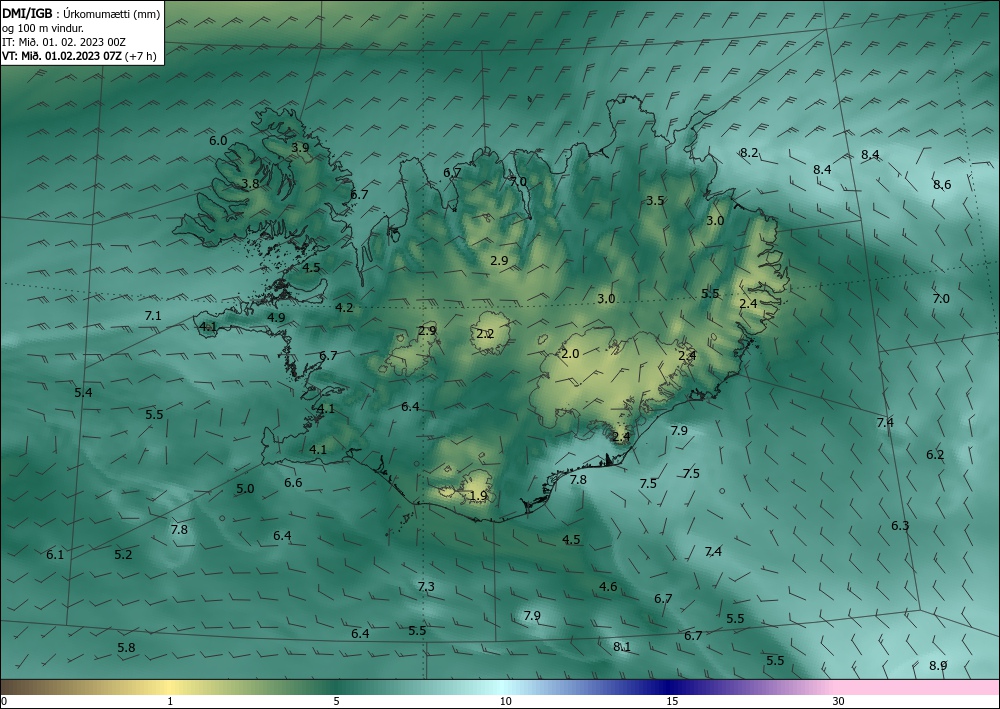
Task: Pick the 8.6 value on the map
Action: 942,184
